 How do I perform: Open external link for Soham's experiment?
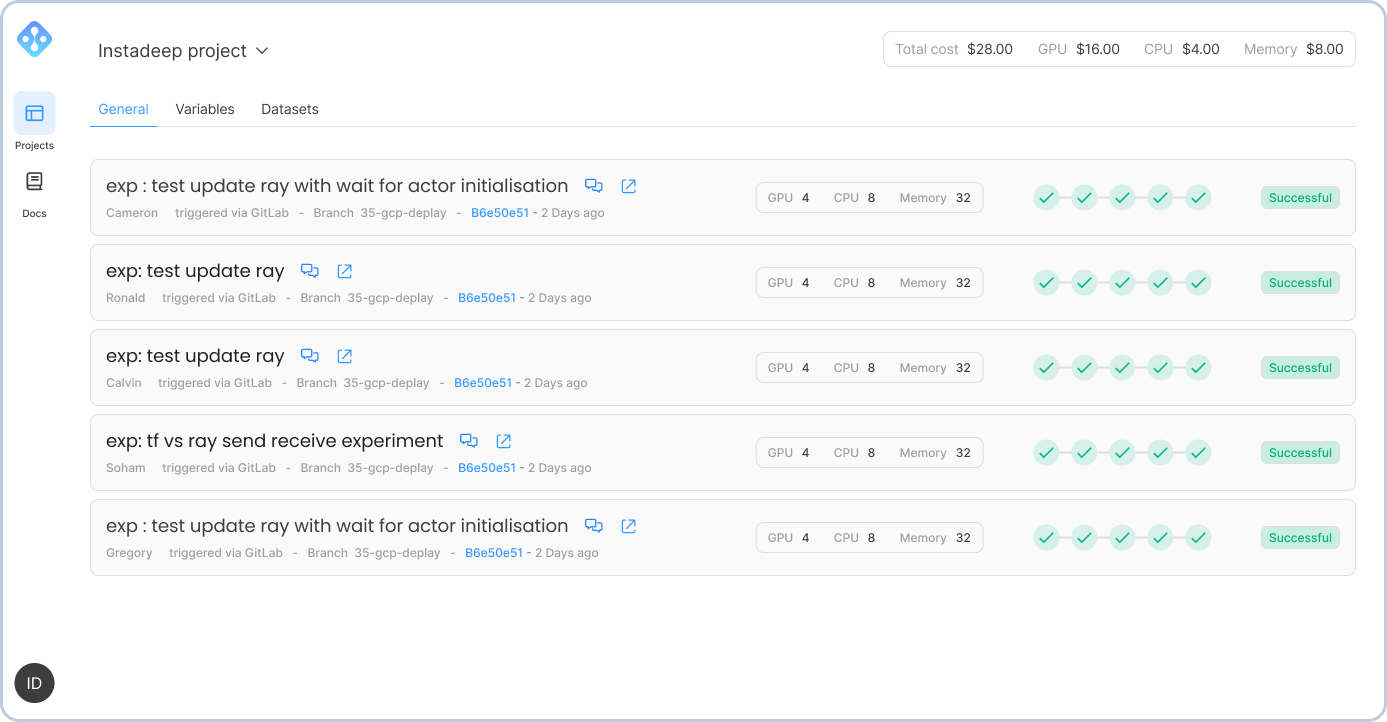point(504,441)
